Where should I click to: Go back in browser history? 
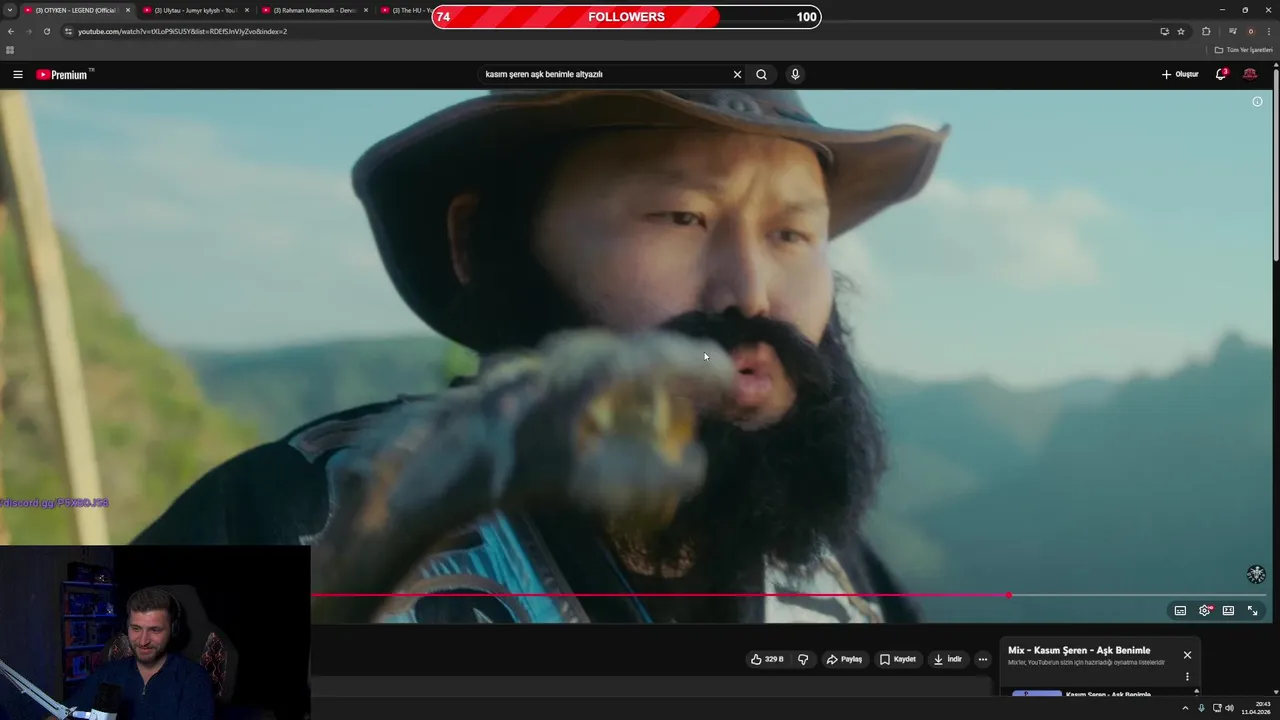point(11,31)
